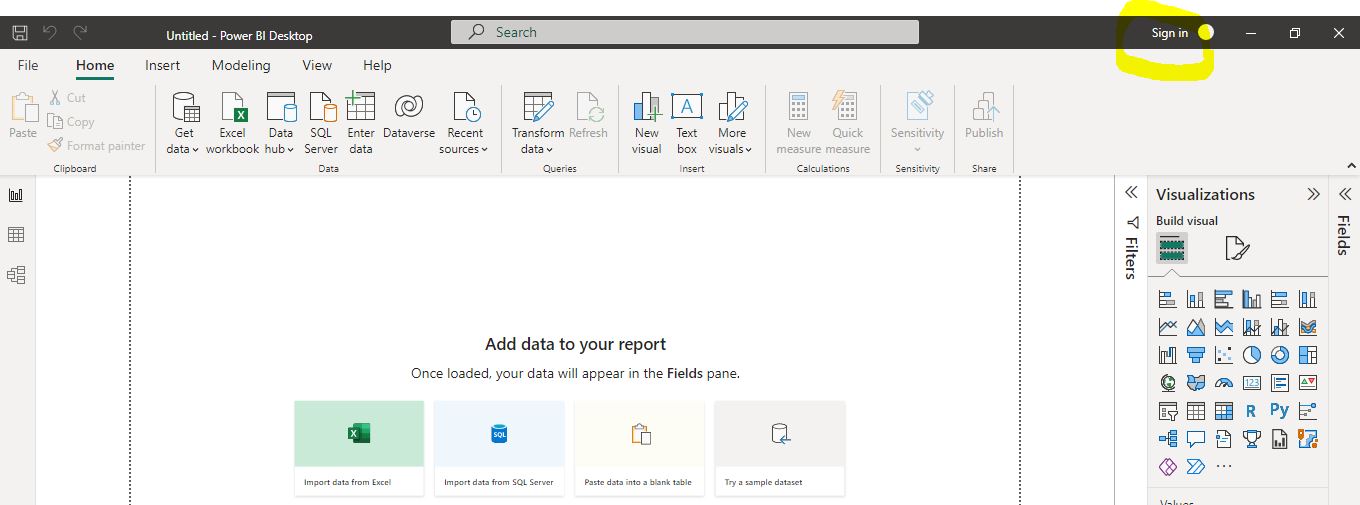Image resolution: width=1360 pixels, height=505 pixels.
Task: Add a Power Apps visual
Action: [x=1167, y=466]
